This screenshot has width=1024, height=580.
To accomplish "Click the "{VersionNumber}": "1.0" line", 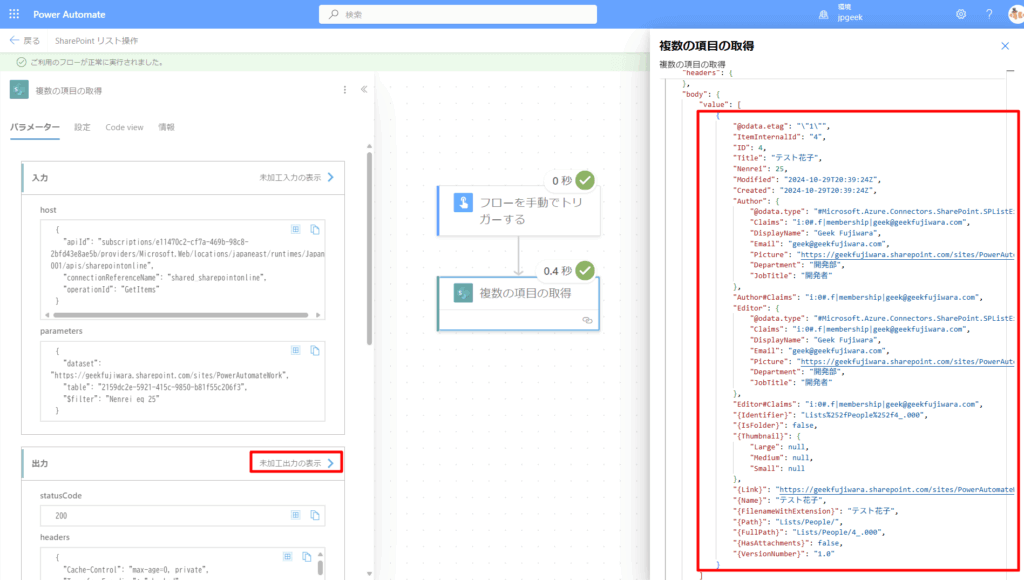I will pos(784,554).
